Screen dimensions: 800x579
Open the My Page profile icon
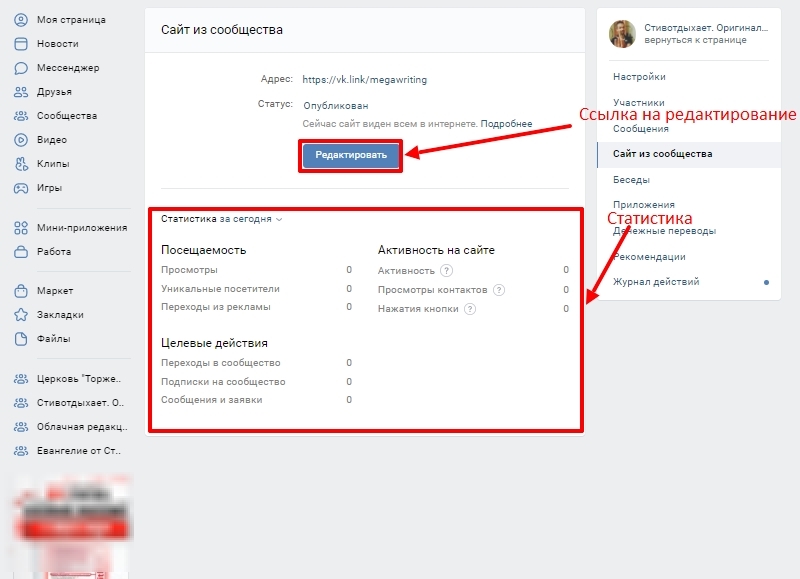coord(20,20)
